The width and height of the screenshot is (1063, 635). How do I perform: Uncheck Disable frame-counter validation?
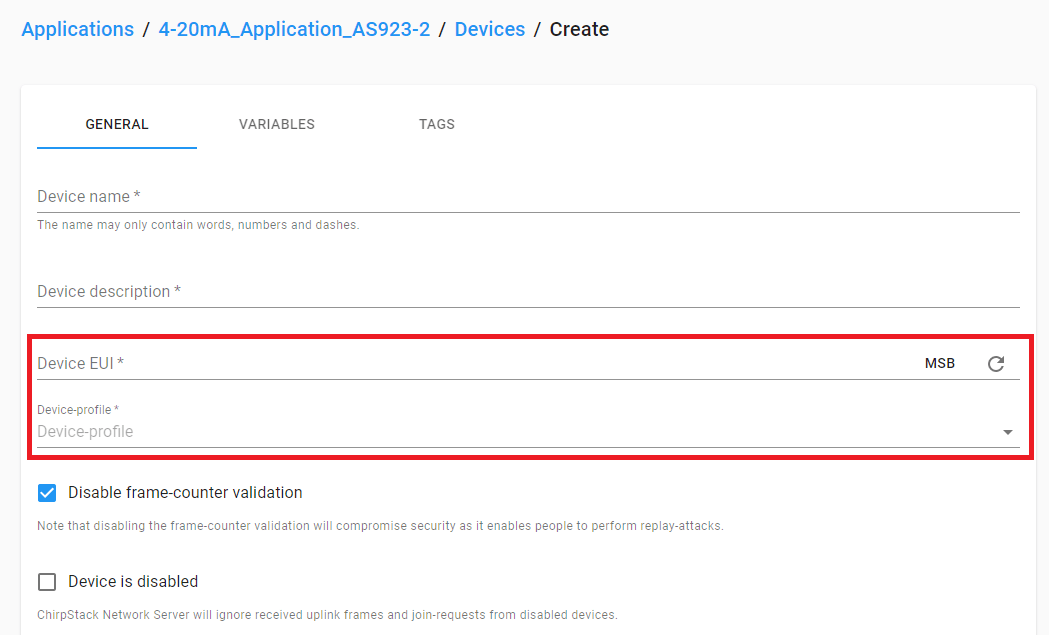(x=47, y=492)
